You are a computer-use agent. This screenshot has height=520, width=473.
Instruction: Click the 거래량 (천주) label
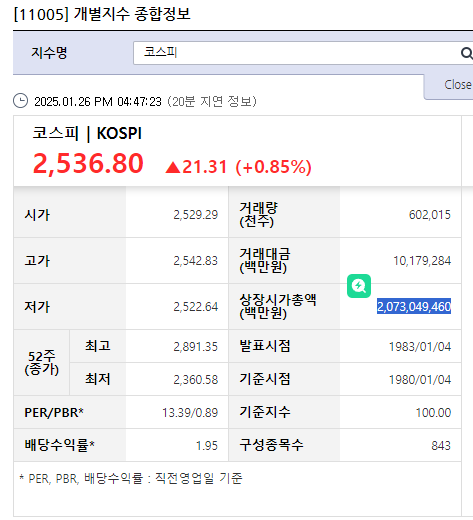point(259,214)
